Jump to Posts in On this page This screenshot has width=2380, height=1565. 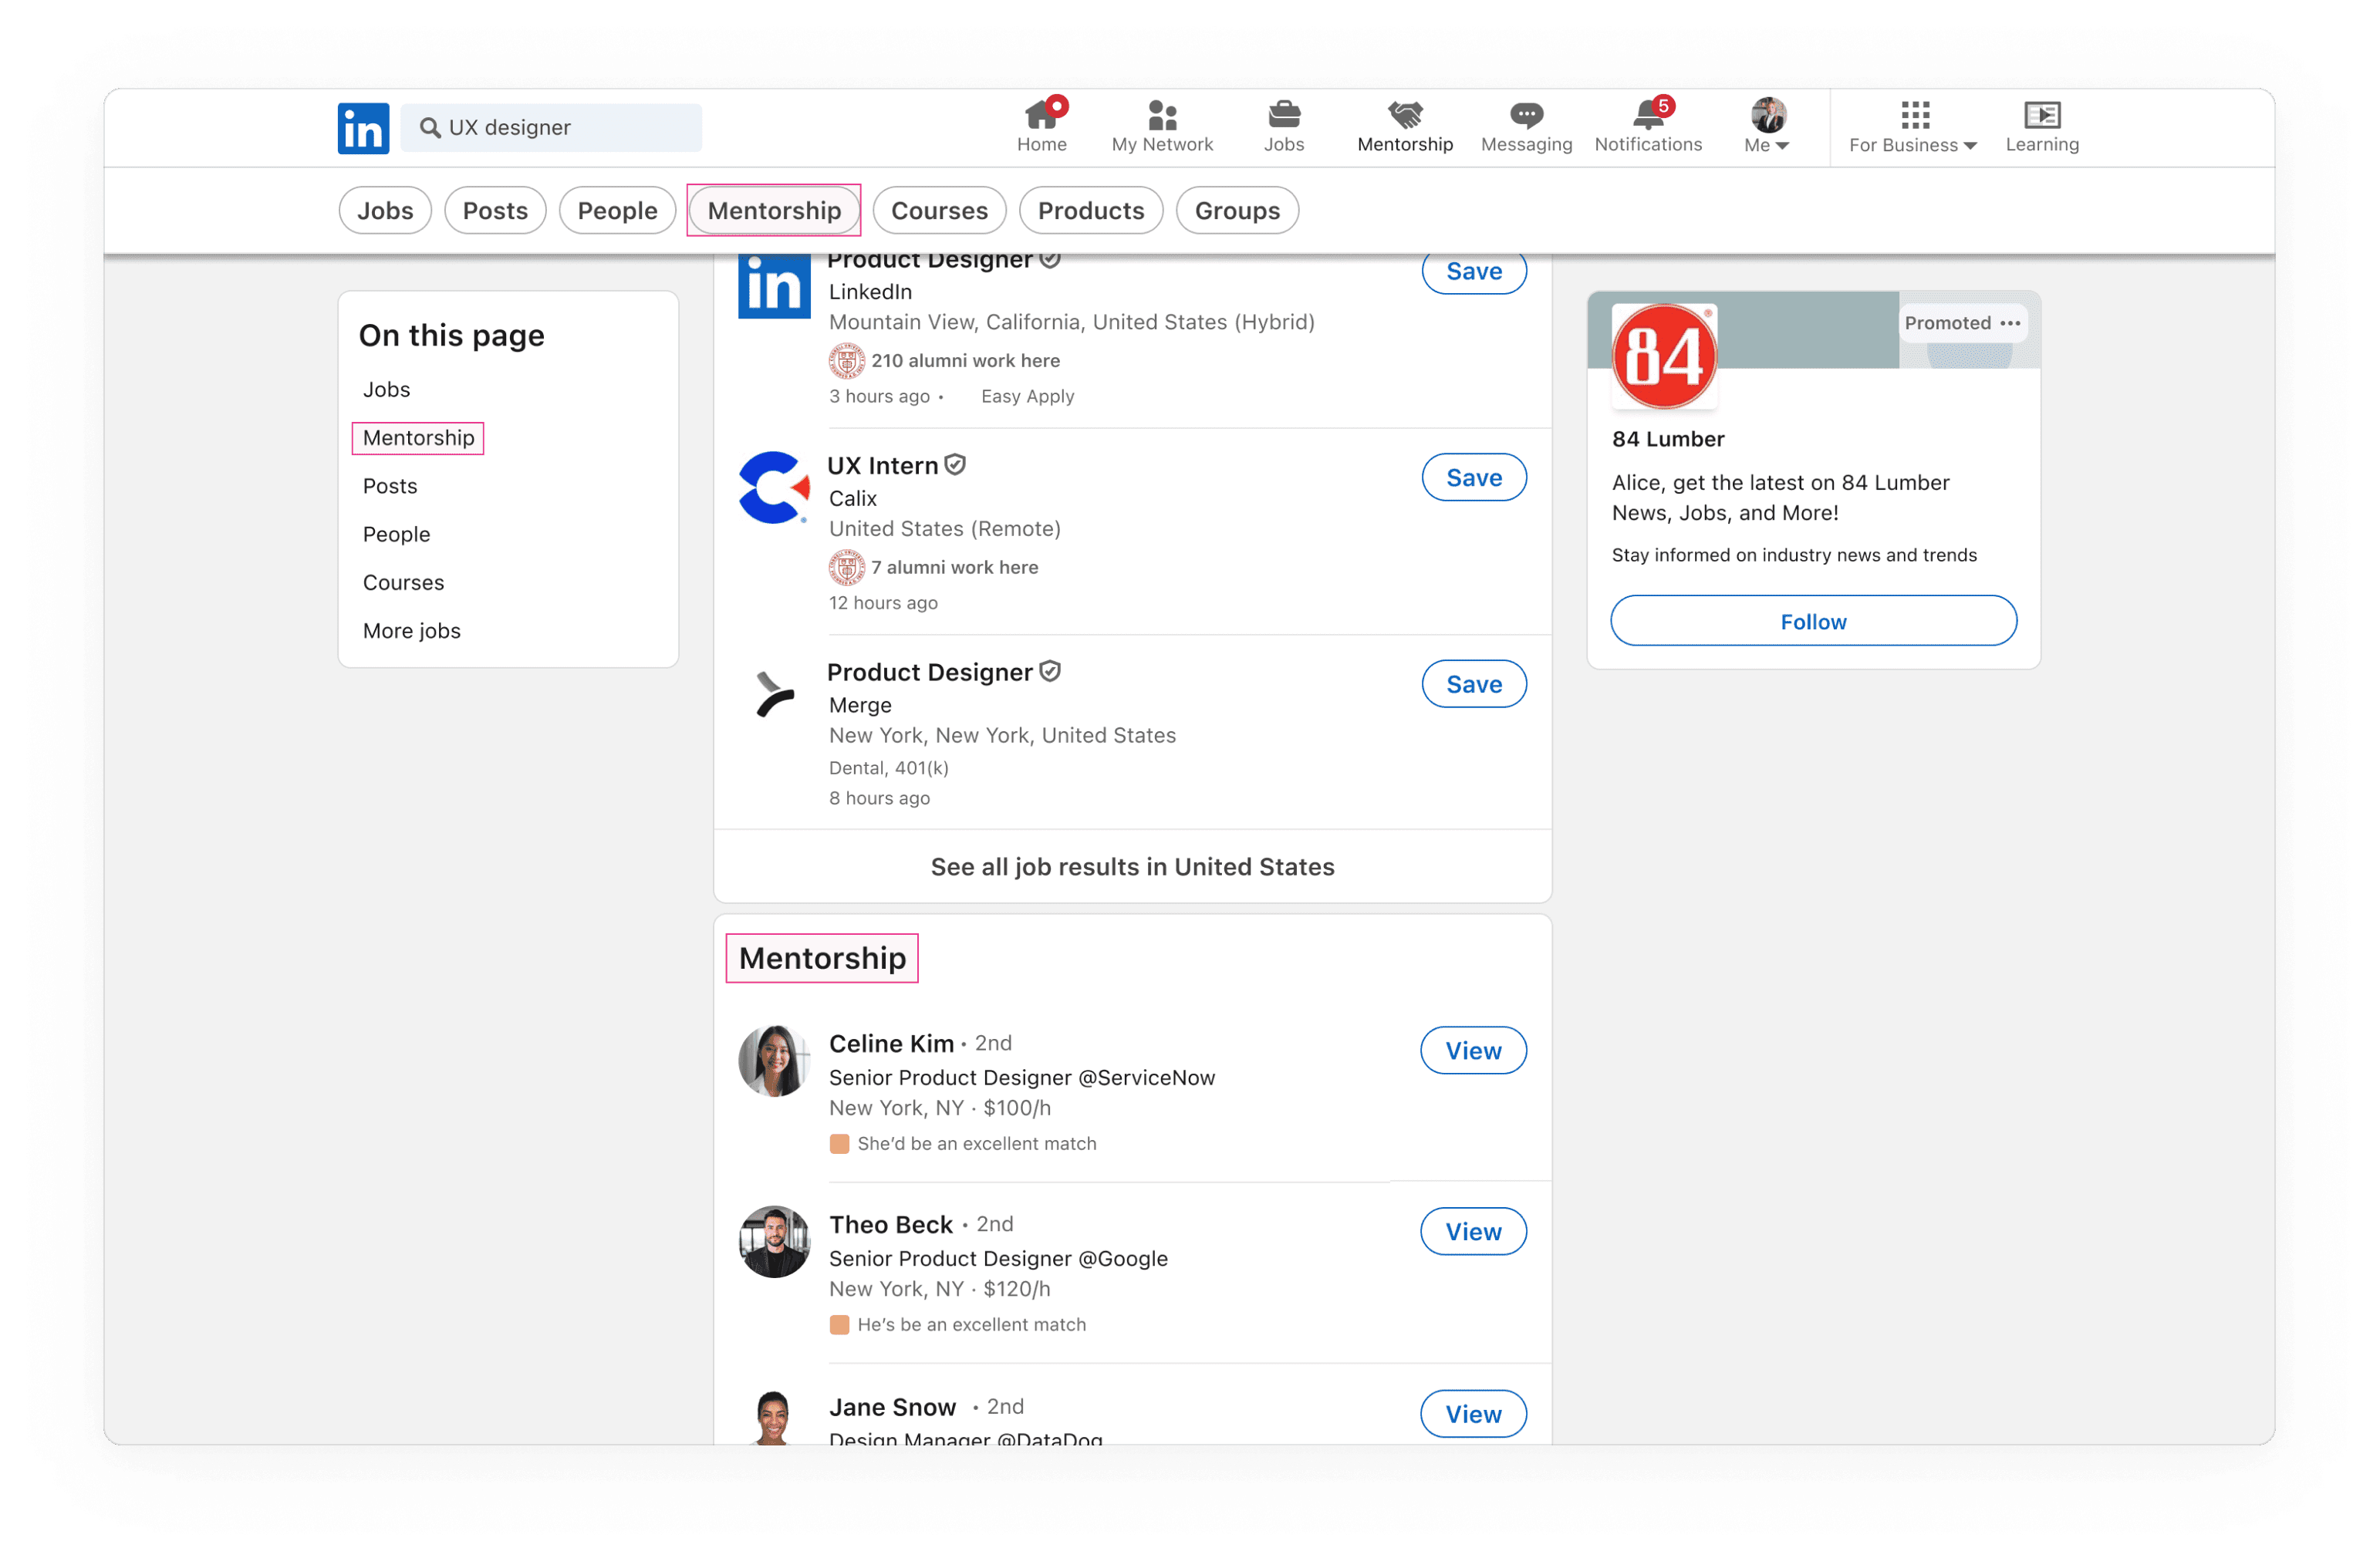click(390, 486)
